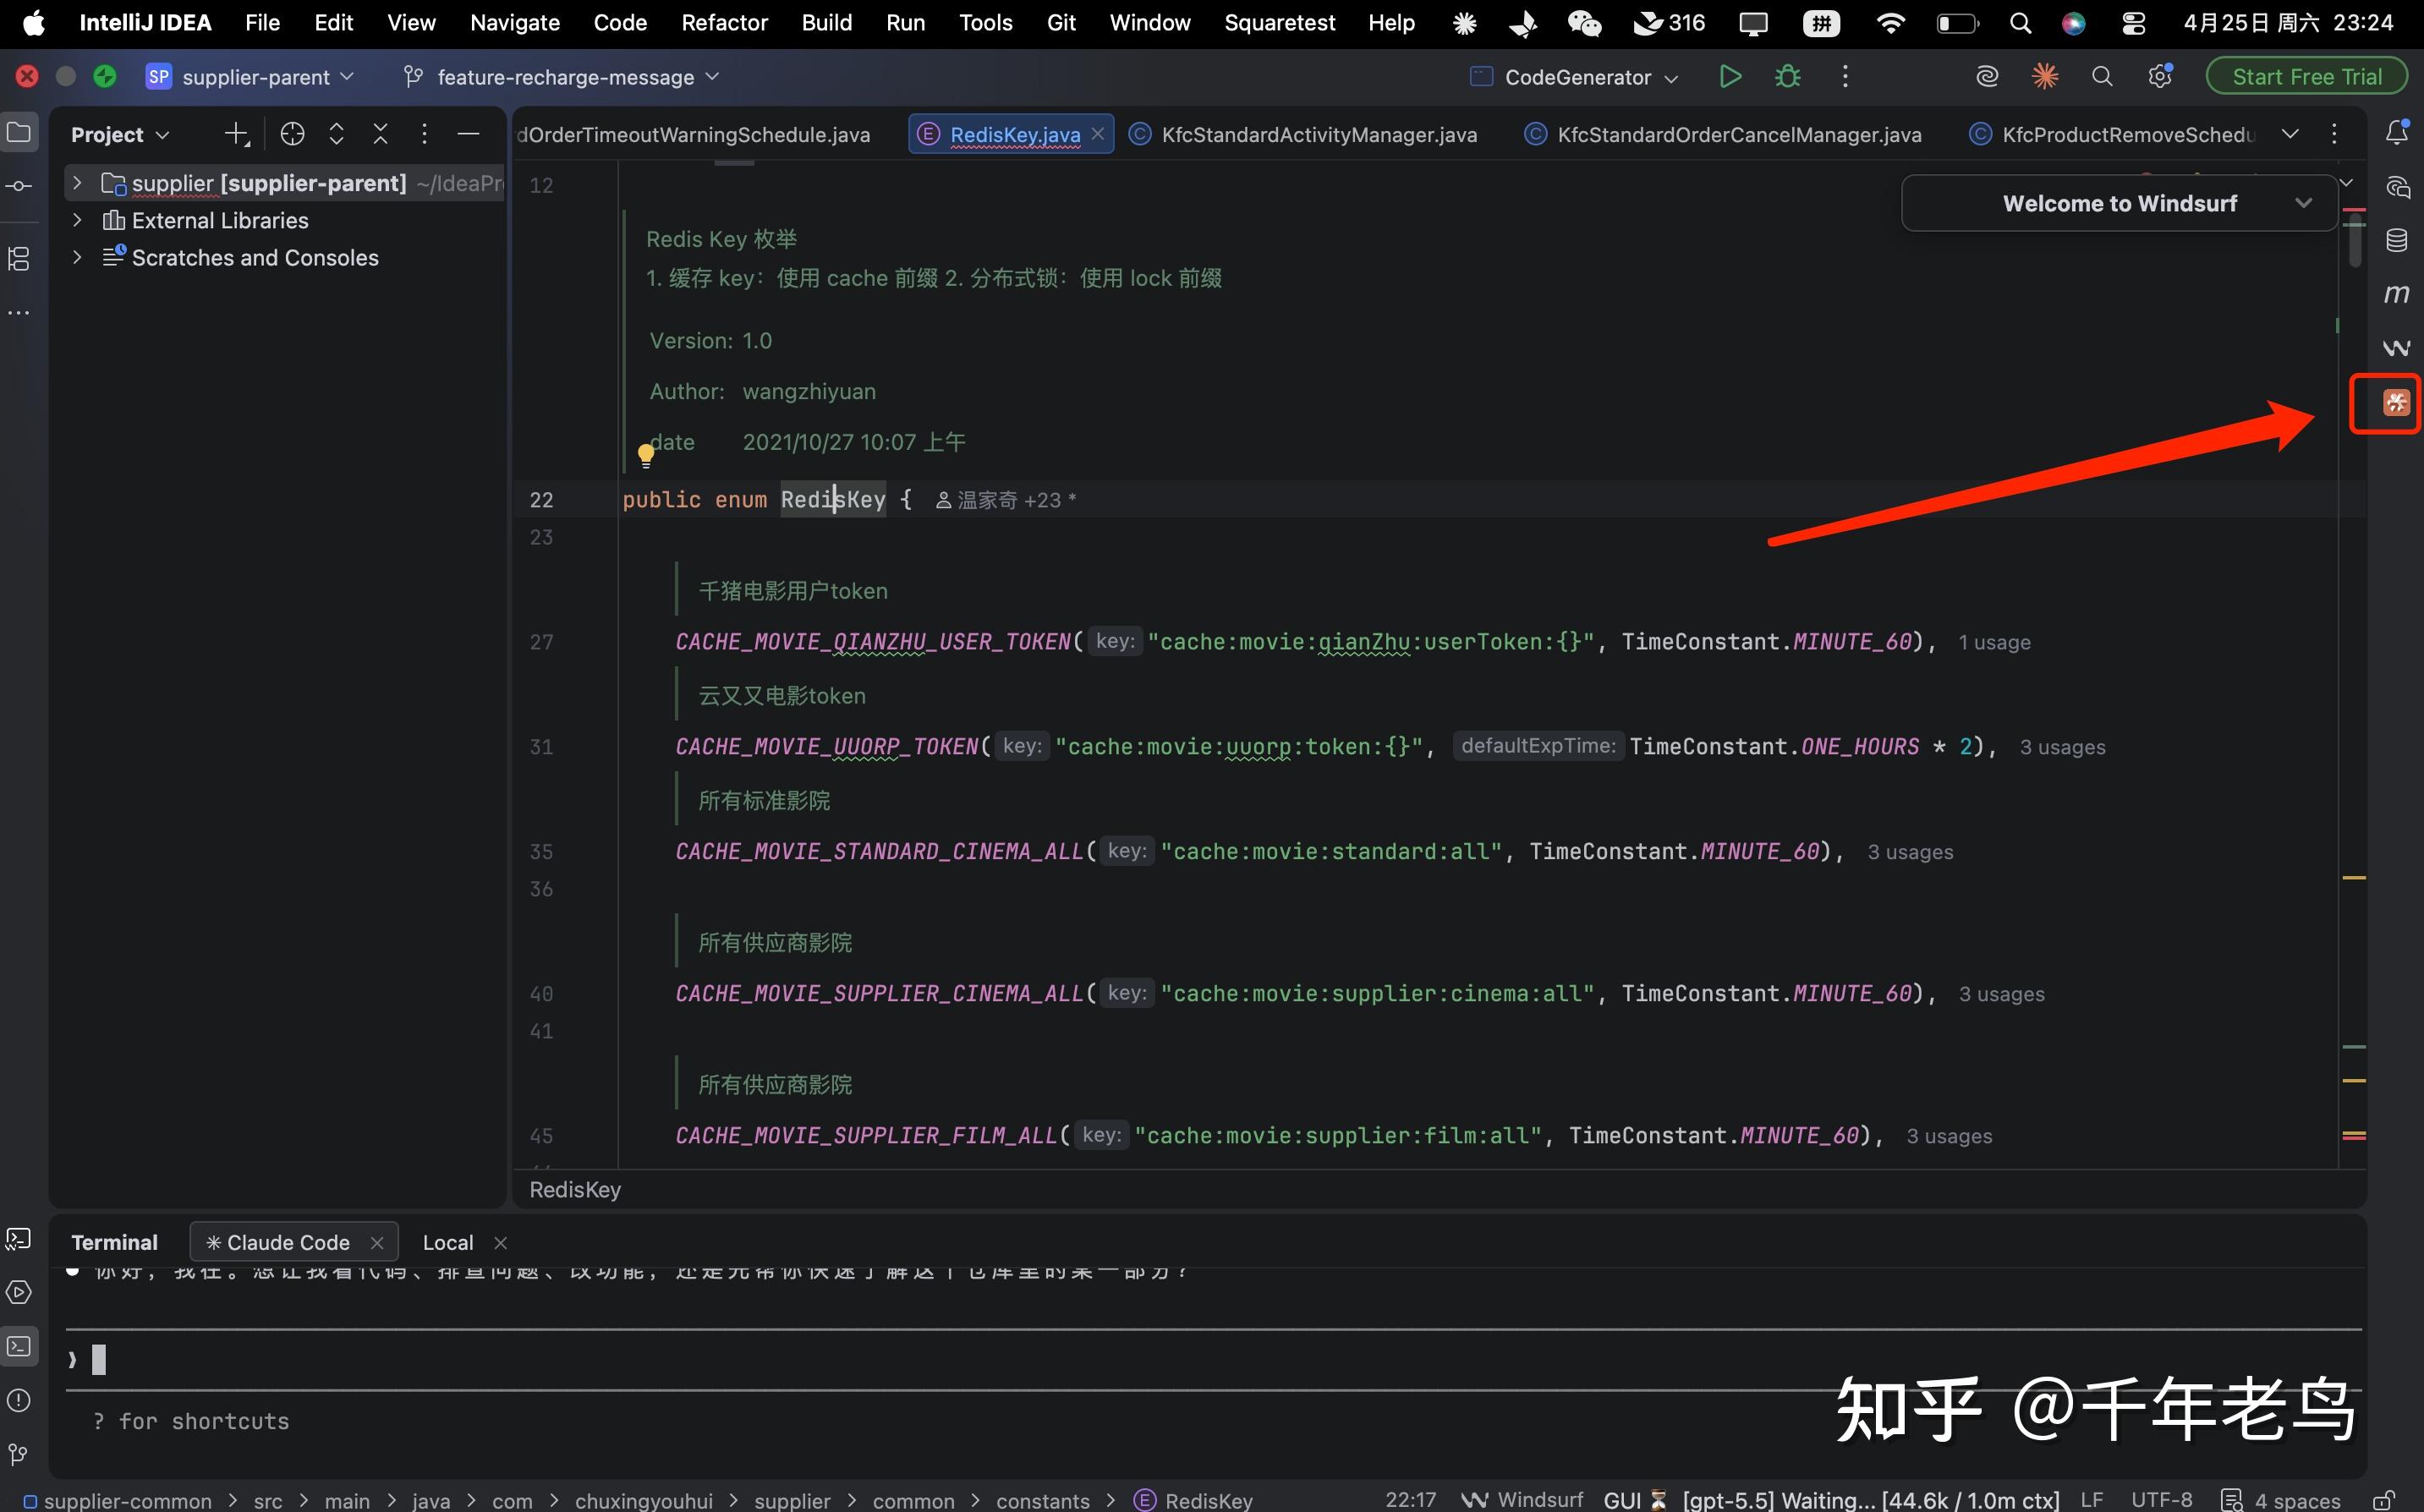Open IDE settings gear icon

click(x=2160, y=77)
